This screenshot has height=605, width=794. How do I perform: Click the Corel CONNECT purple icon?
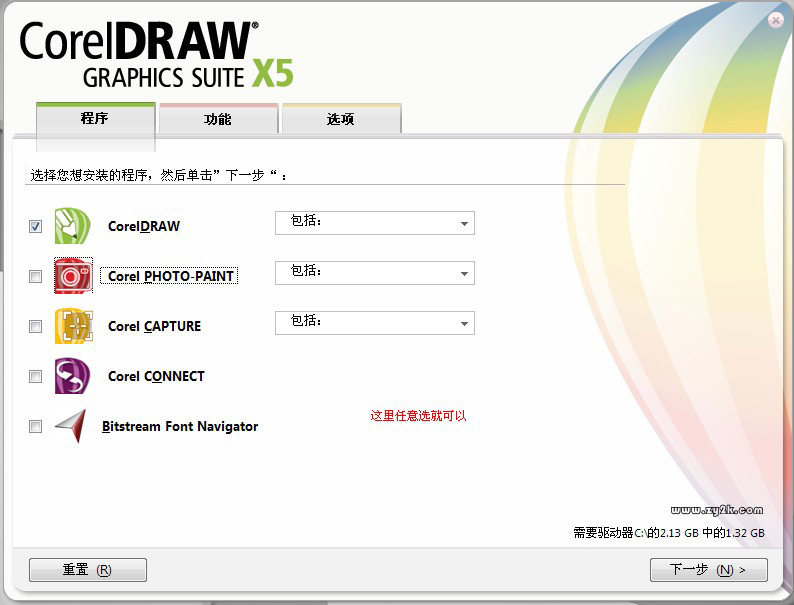[x=72, y=376]
